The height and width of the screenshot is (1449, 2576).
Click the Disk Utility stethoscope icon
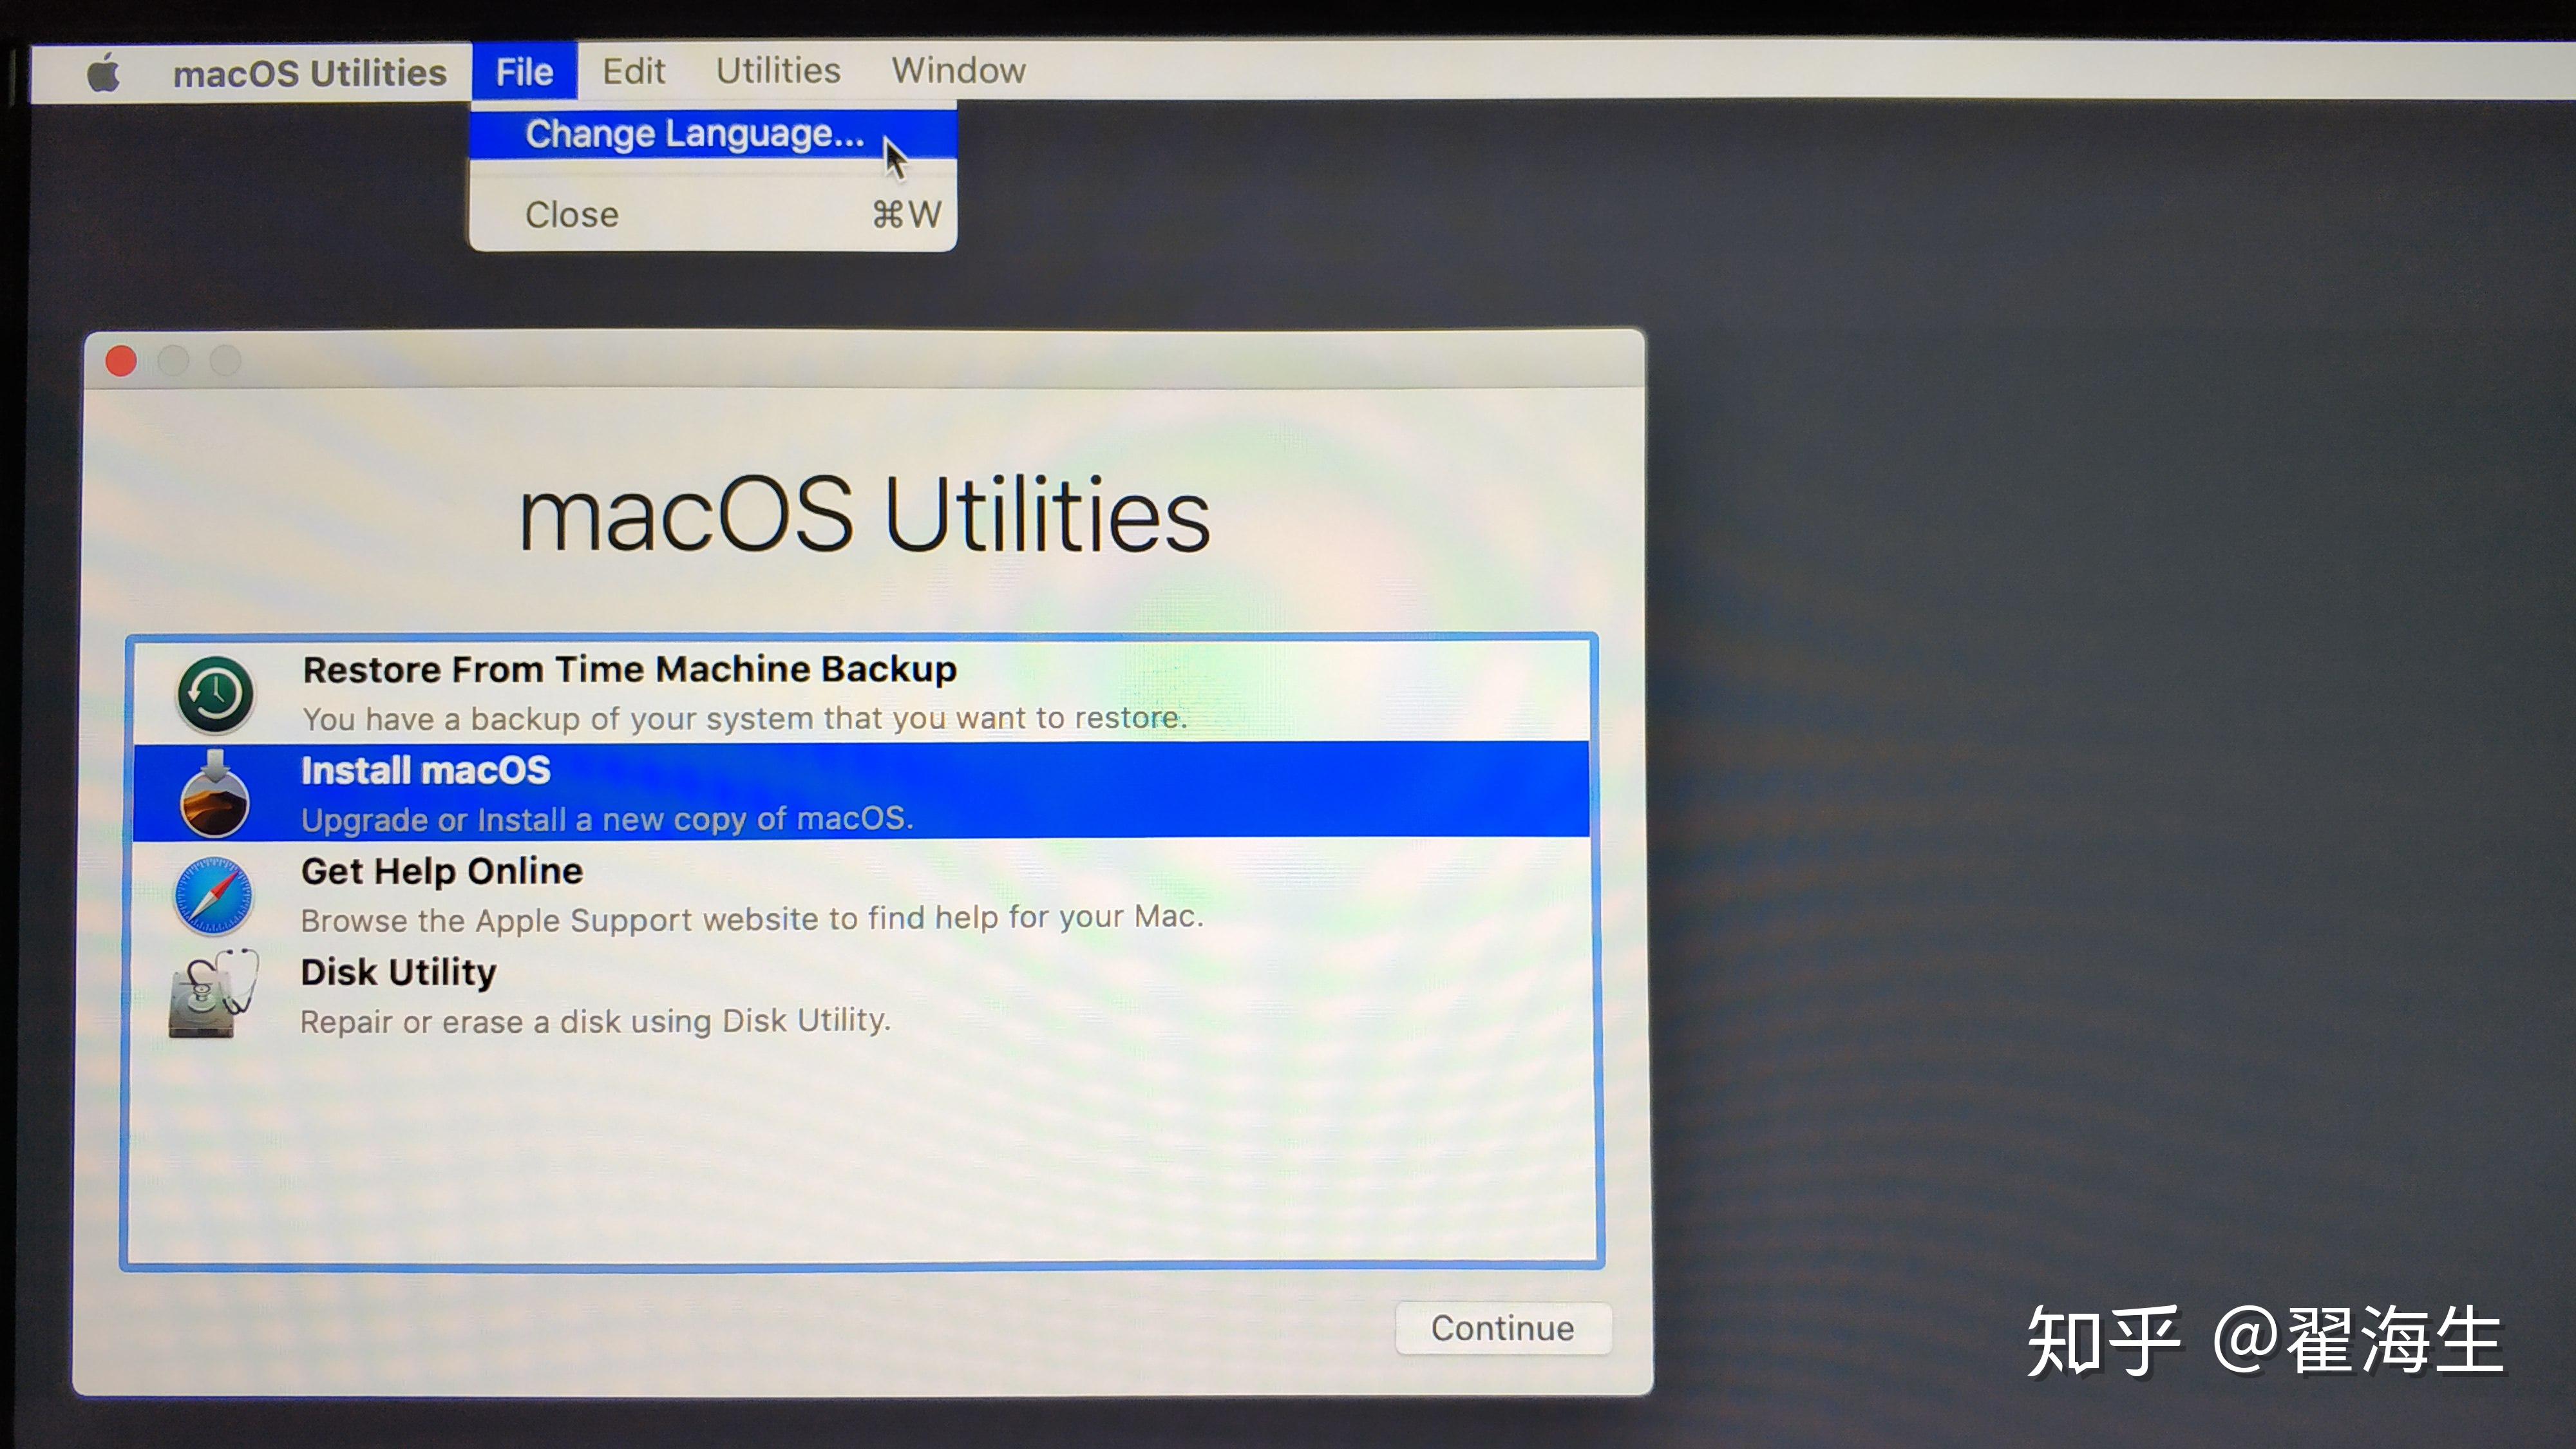tap(213, 995)
